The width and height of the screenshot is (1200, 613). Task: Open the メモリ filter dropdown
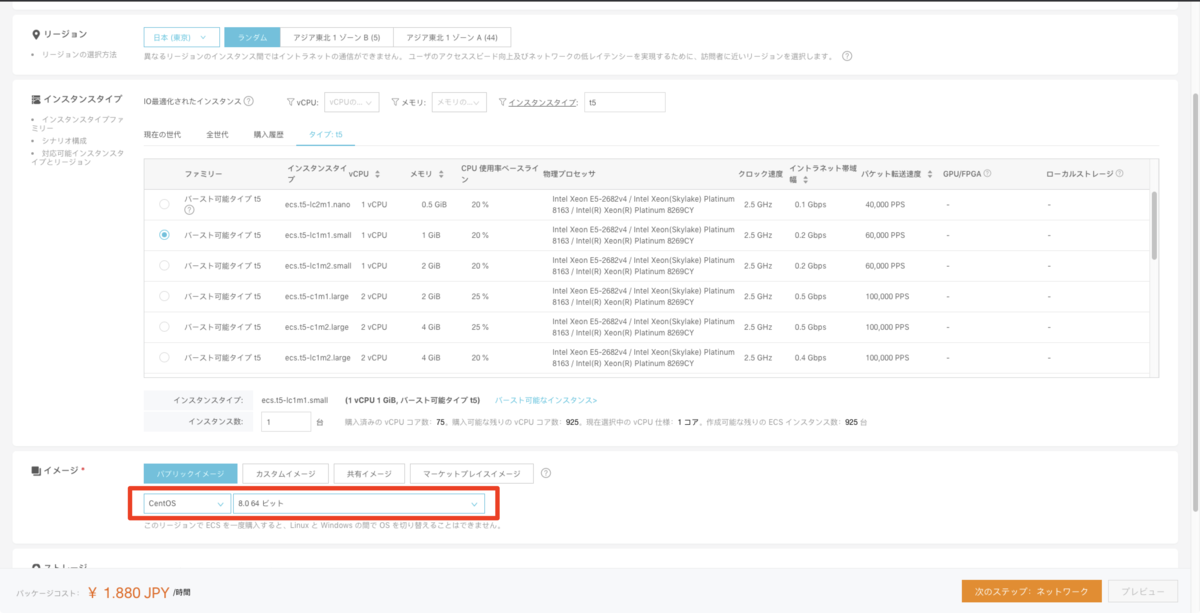click(x=459, y=102)
